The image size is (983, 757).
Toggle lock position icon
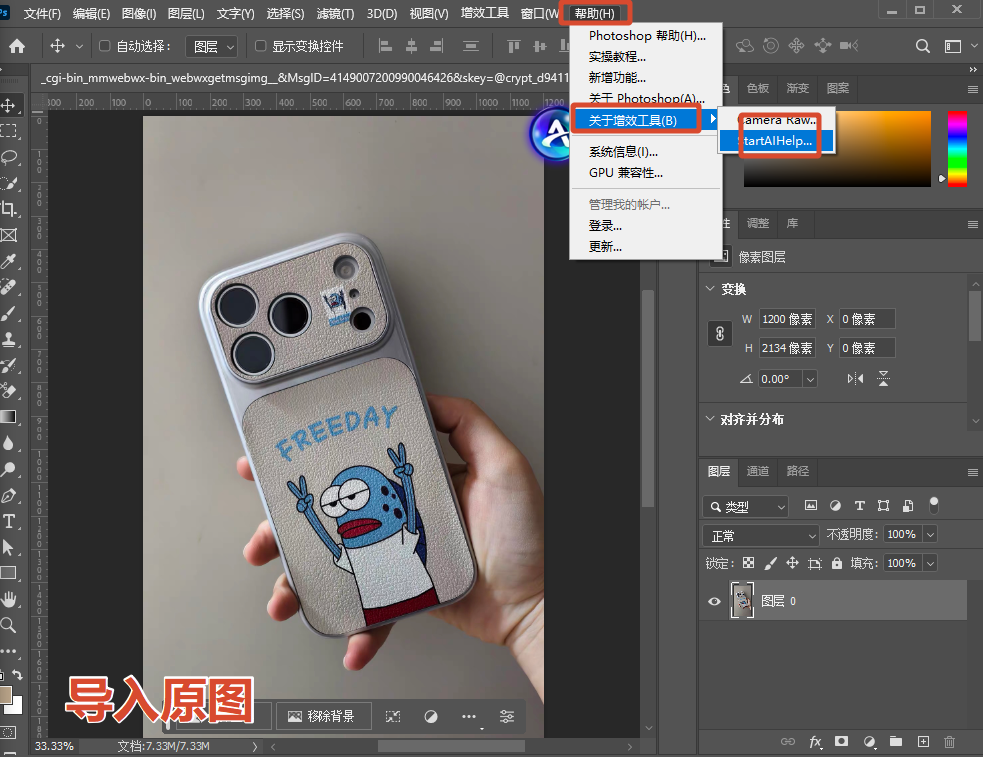pyautogui.click(x=792, y=563)
